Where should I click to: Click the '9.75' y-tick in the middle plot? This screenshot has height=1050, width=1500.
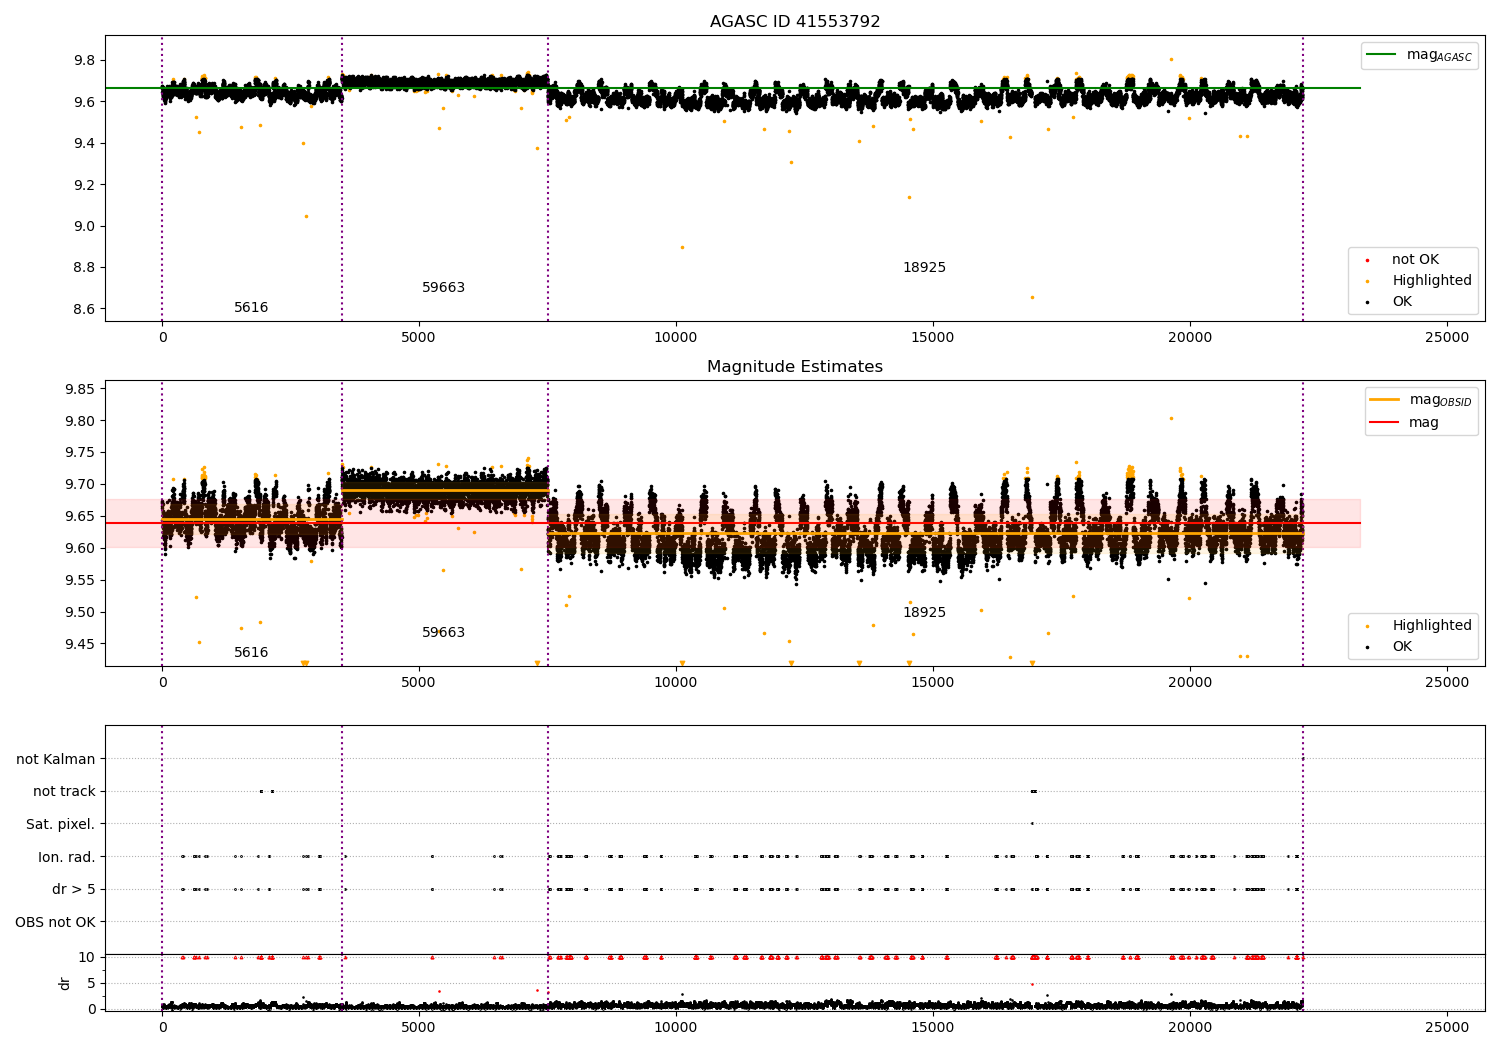pyautogui.click(x=80, y=453)
